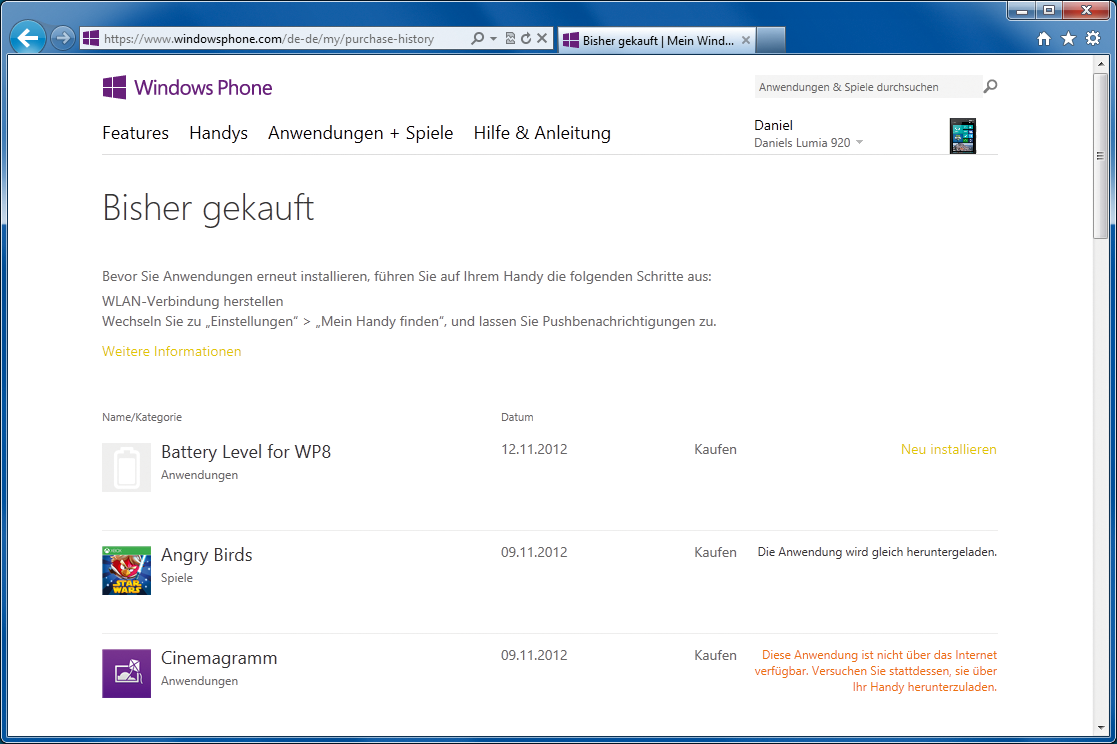Click the date 12.11.2012
The width and height of the screenshot is (1117, 744).
click(534, 450)
